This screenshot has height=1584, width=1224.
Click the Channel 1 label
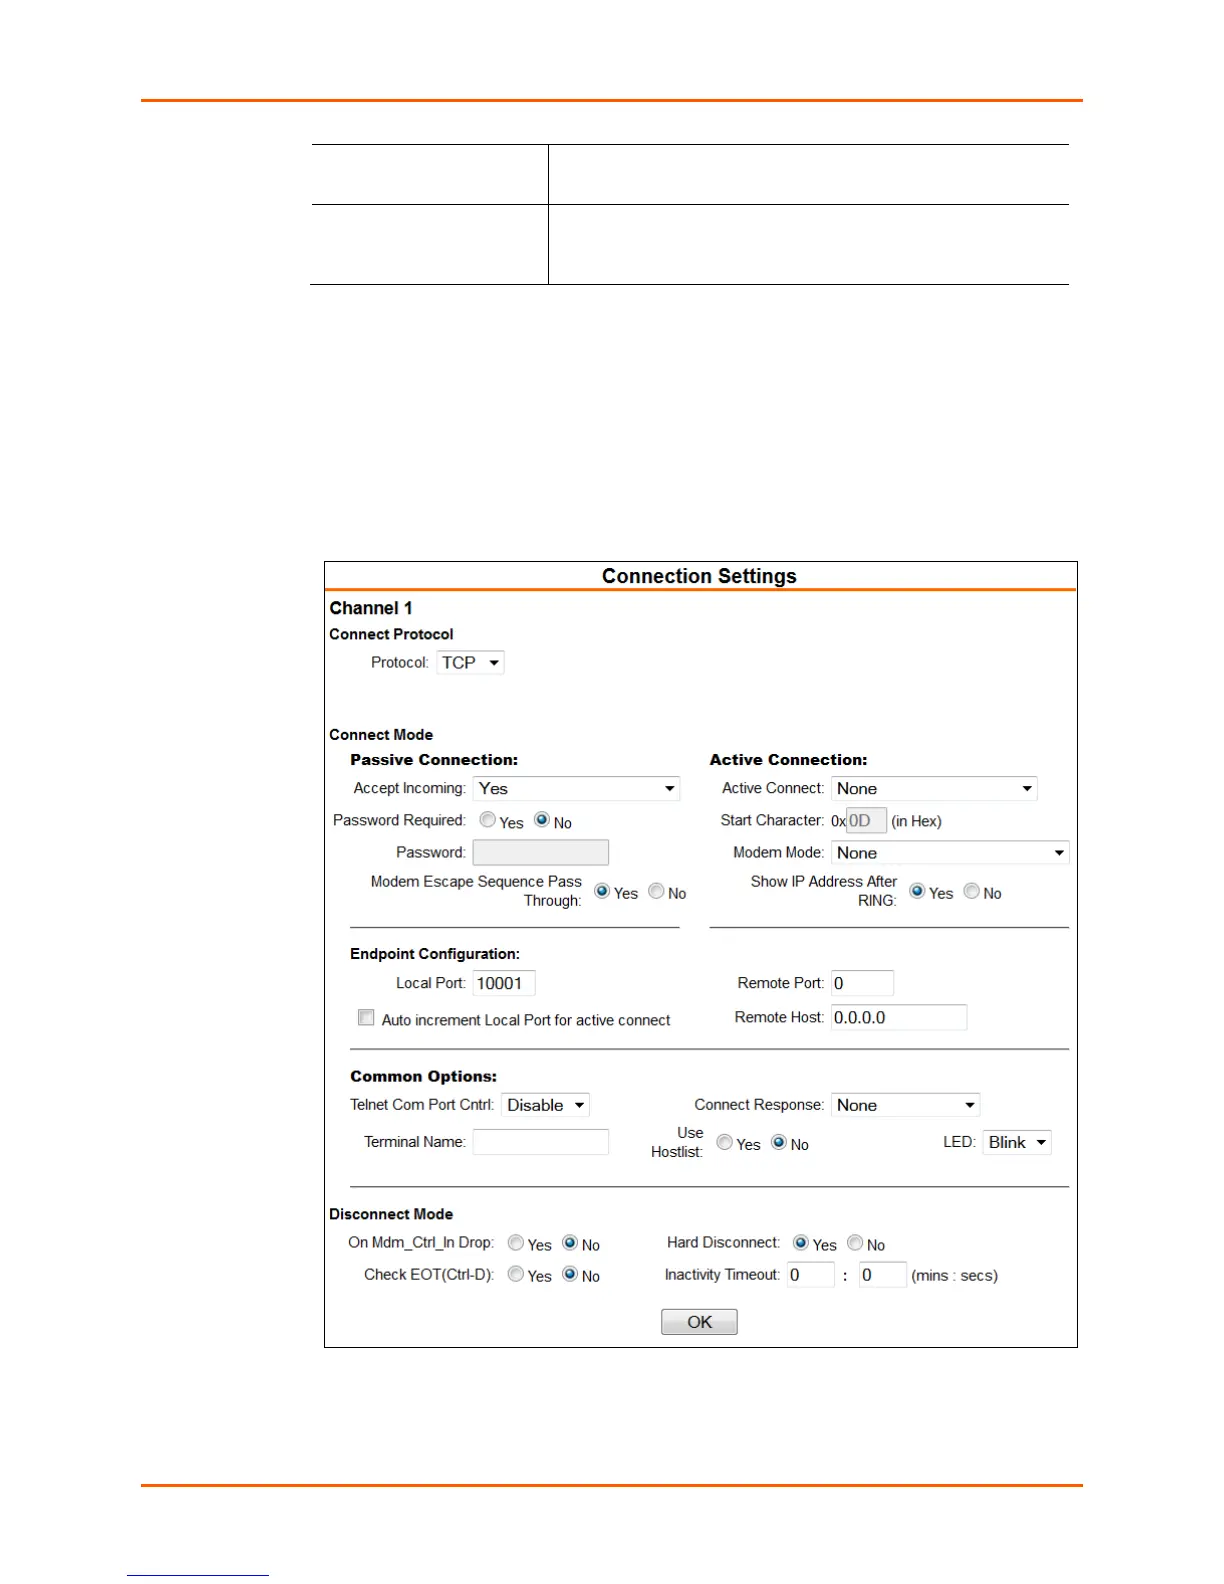click(x=371, y=608)
